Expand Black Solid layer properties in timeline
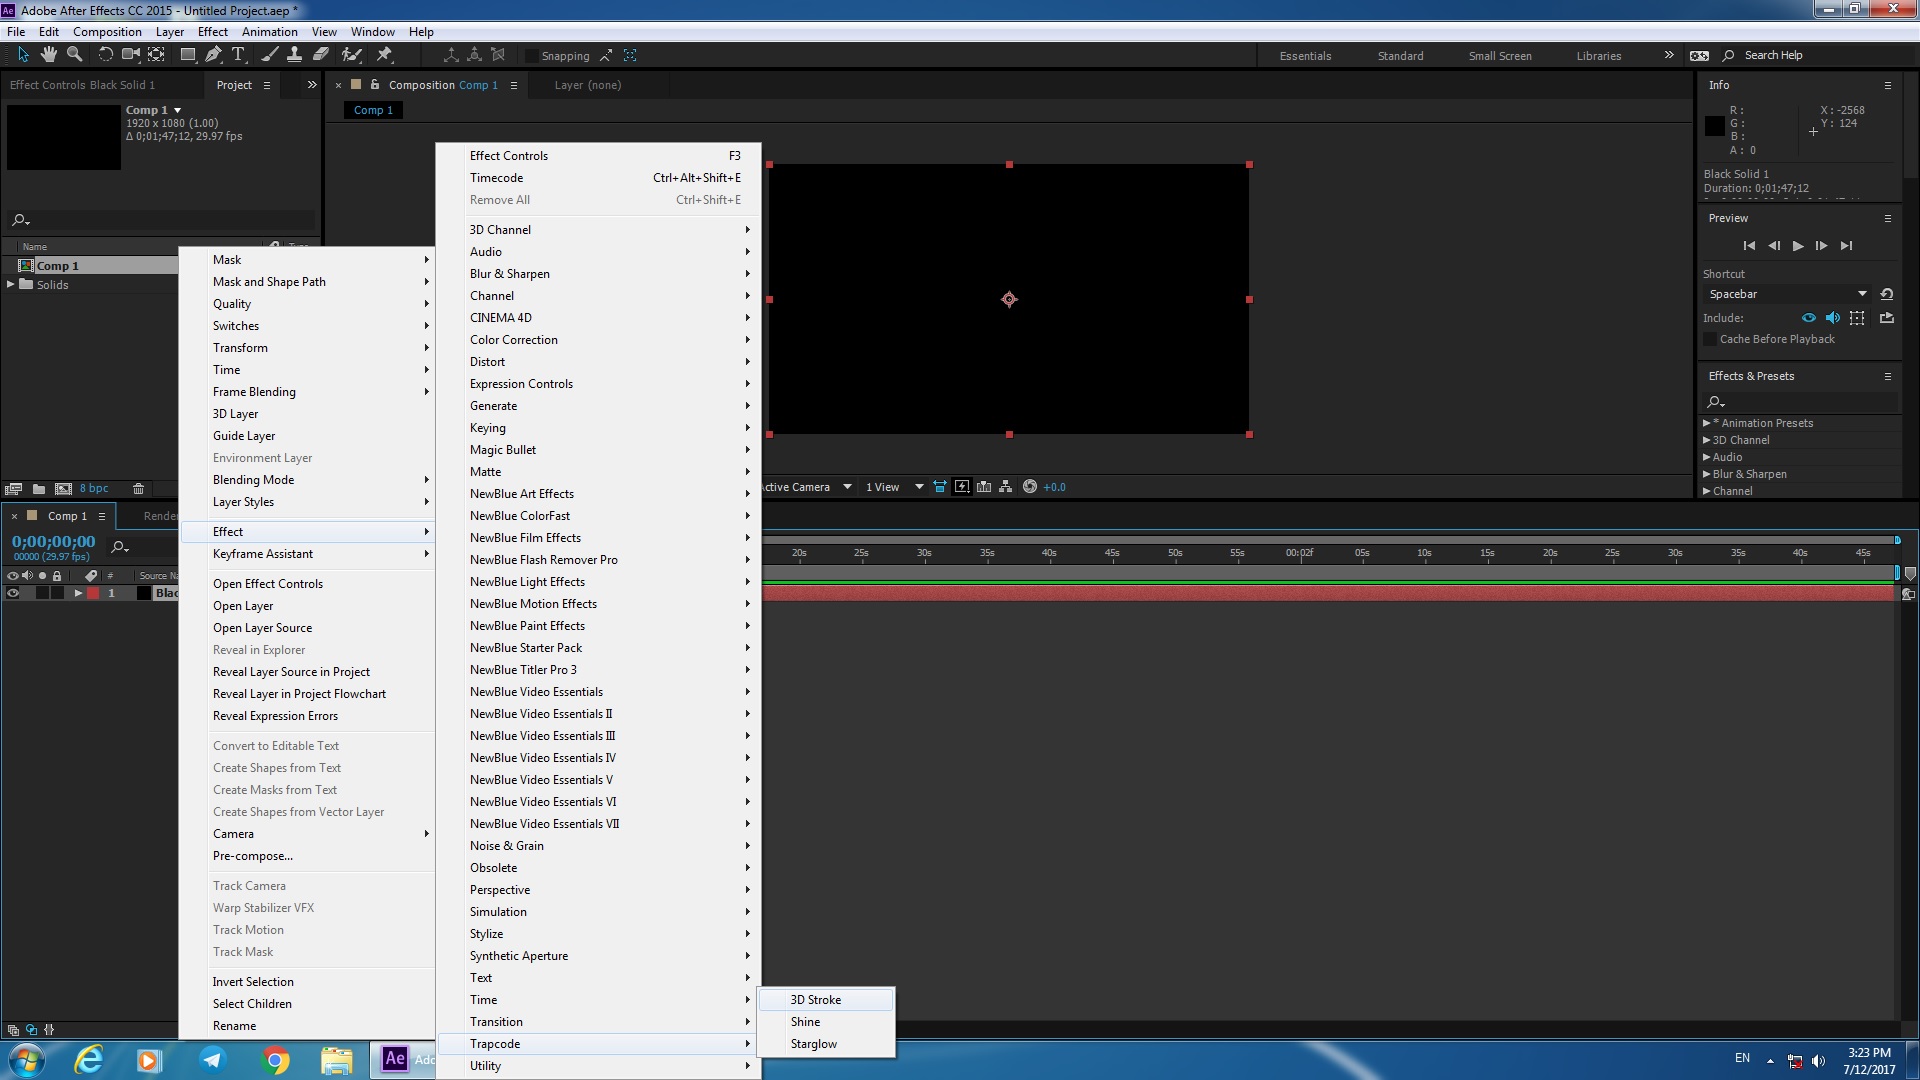Screen dimensions: 1920x1080 [x=78, y=593]
